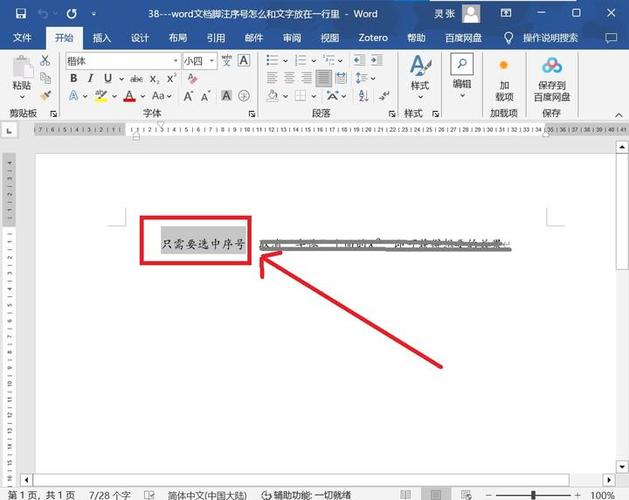The image size is (629, 500).
Task: Click Clear All Formatting eraser icon
Action: click(192, 78)
